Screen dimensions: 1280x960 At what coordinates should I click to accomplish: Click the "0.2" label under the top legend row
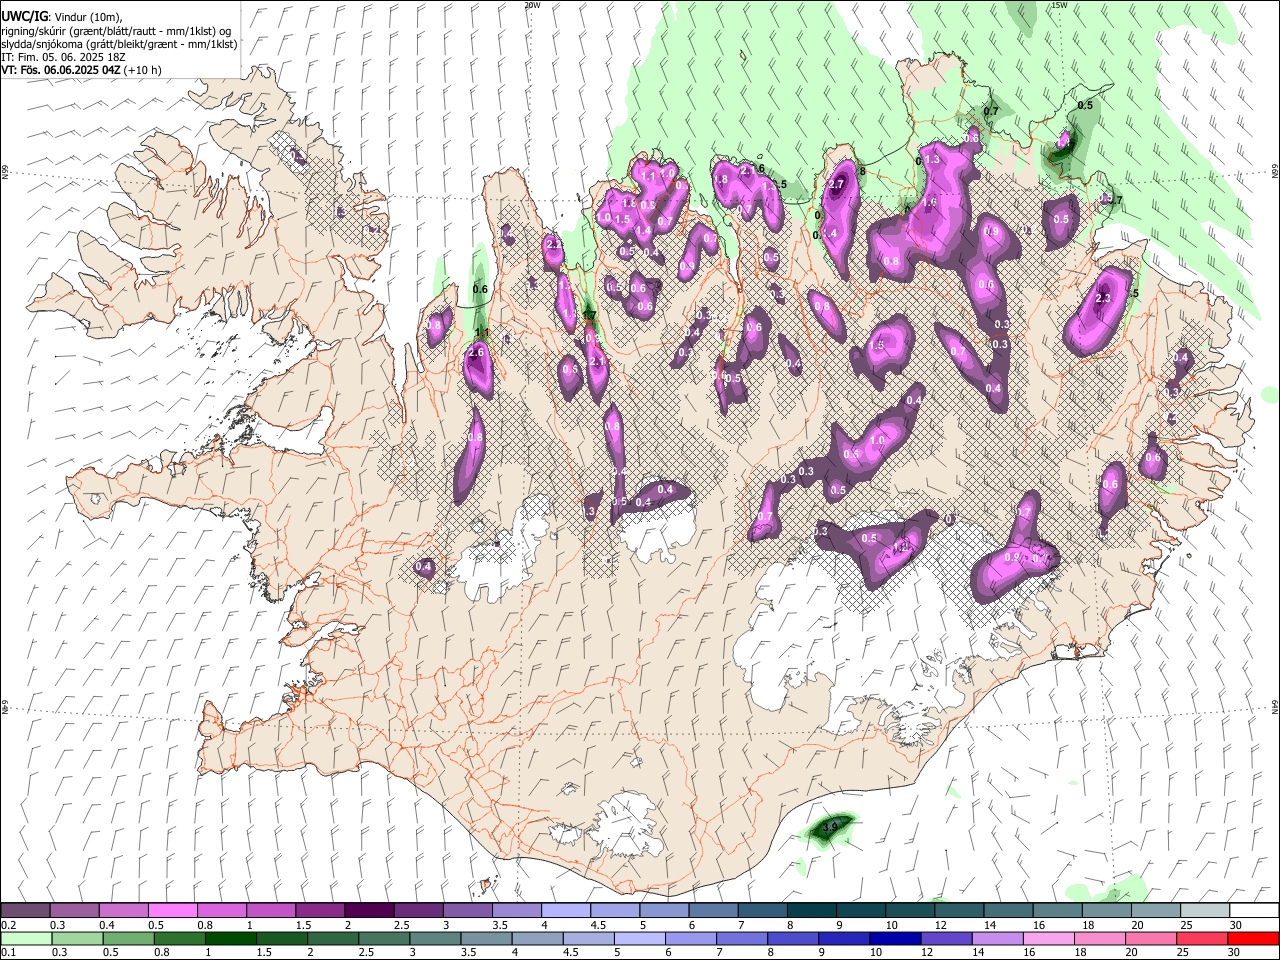pyautogui.click(x=9, y=925)
